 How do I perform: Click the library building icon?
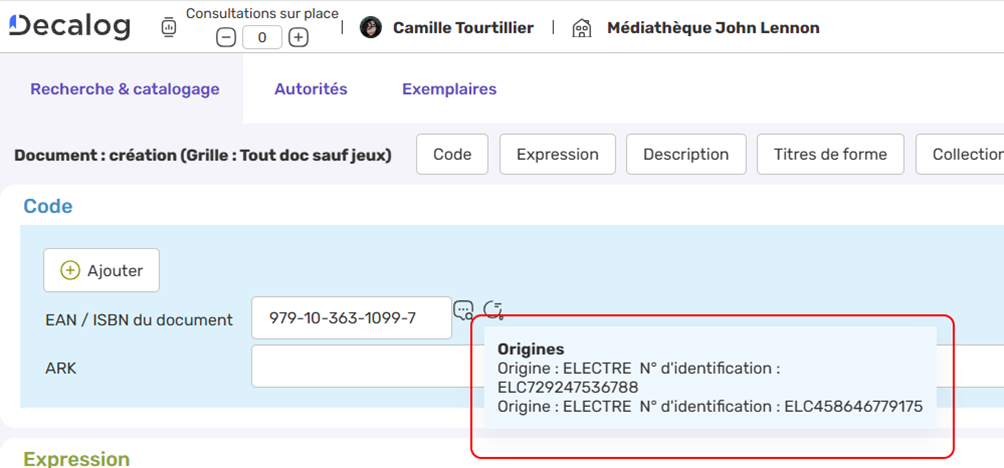(x=581, y=28)
